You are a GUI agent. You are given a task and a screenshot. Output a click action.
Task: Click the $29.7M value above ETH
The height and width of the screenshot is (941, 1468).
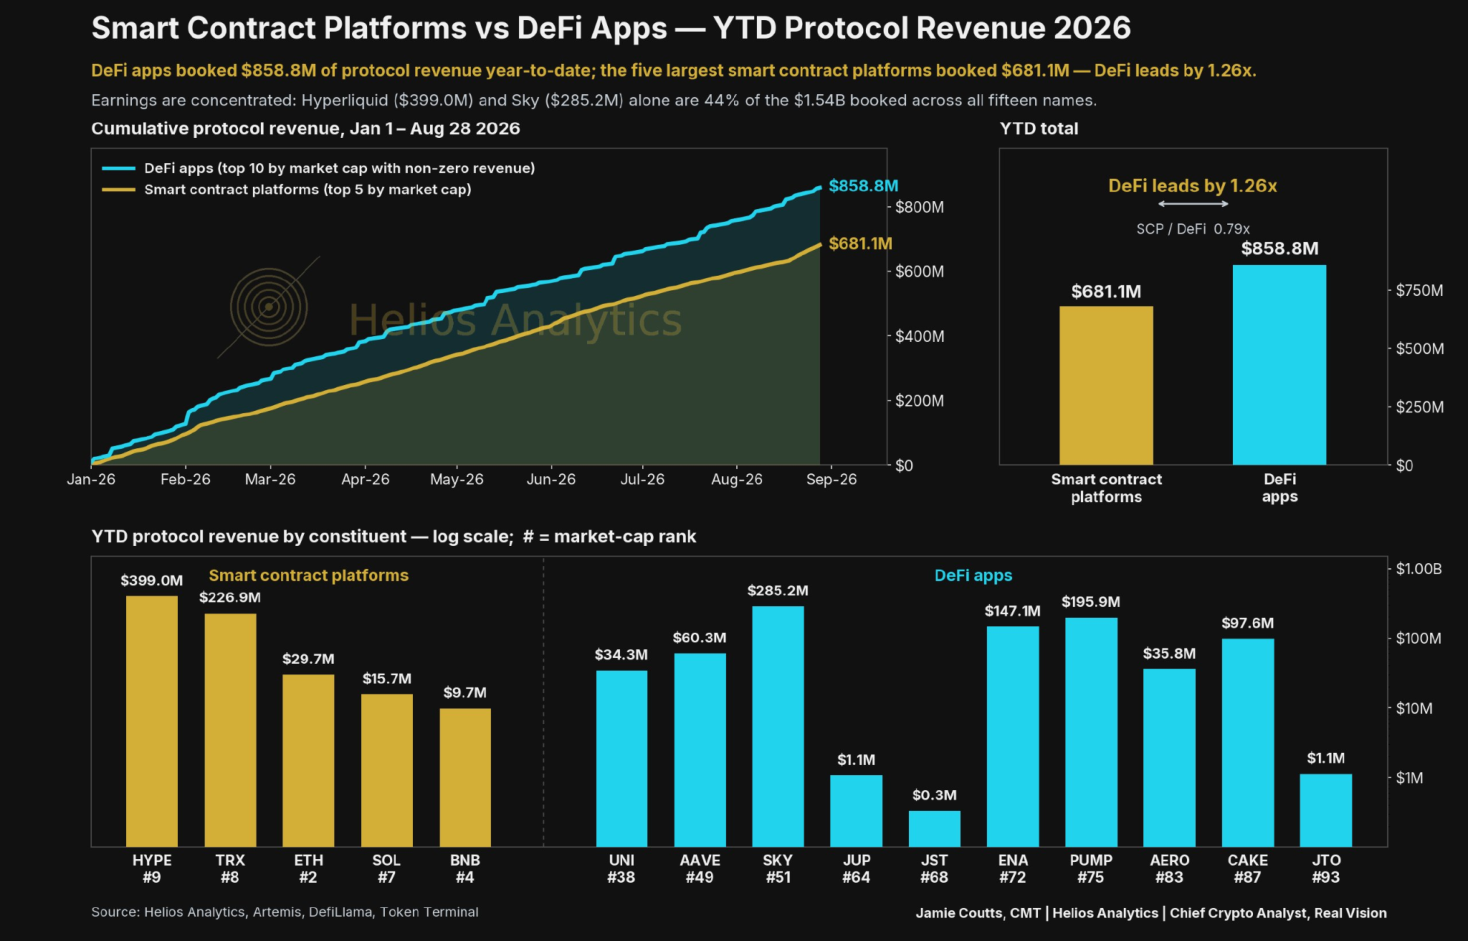(x=308, y=659)
